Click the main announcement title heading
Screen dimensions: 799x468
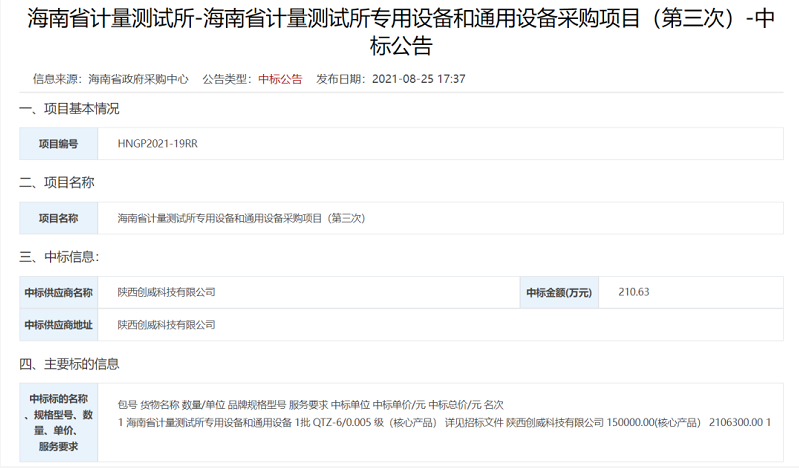point(401,32)
